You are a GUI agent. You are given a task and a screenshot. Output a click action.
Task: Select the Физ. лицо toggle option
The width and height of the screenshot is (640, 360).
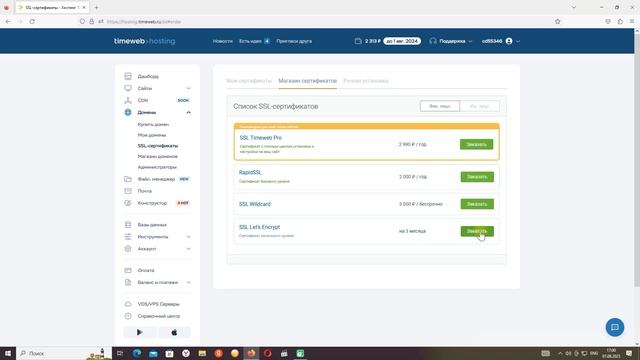[440, 106]
